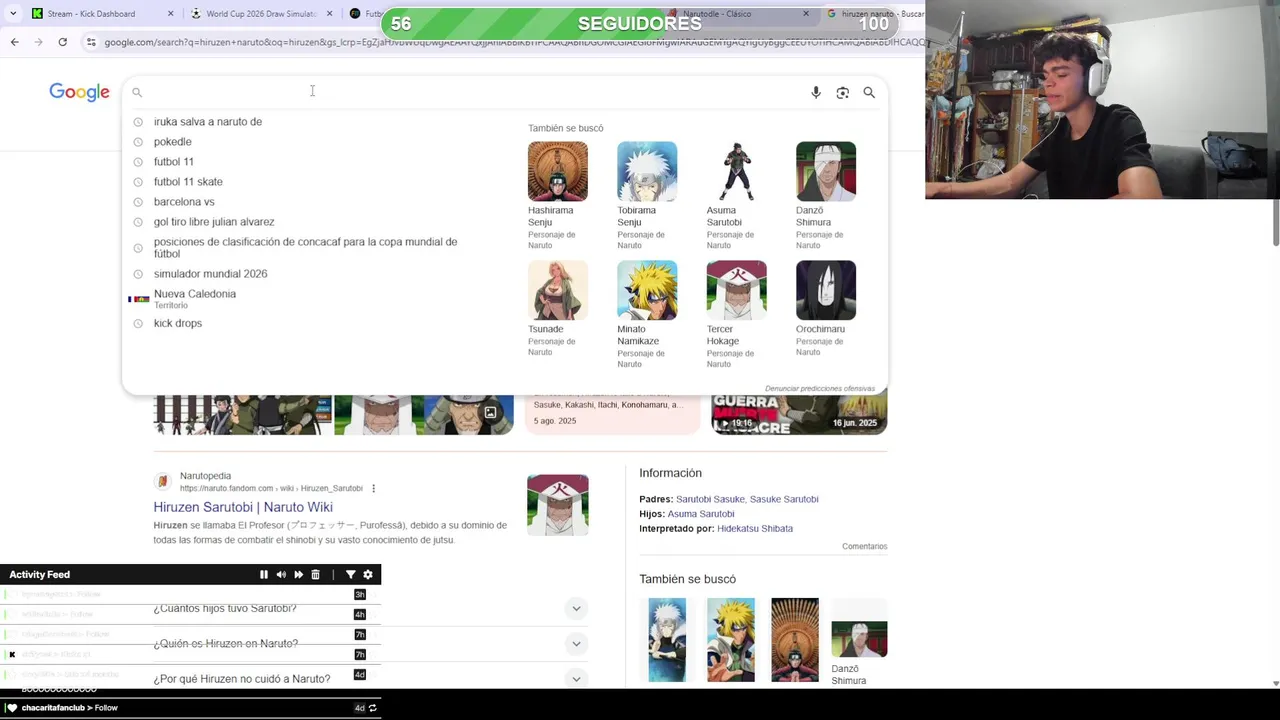This screenshot has height=720, width=1280.
Task: Open Danzō Shimura card in suggestions panel
Action: pyautogui.click(x=826, y=196)
